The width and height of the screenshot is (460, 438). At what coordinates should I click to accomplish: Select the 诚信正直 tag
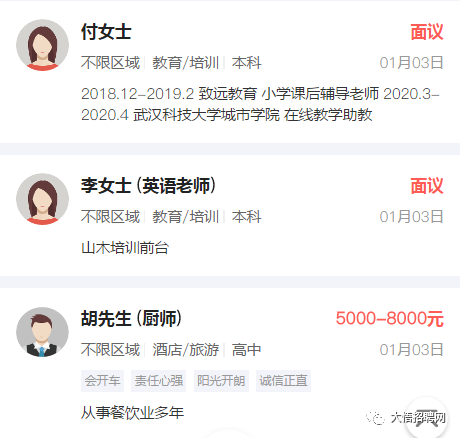(283, 381)
